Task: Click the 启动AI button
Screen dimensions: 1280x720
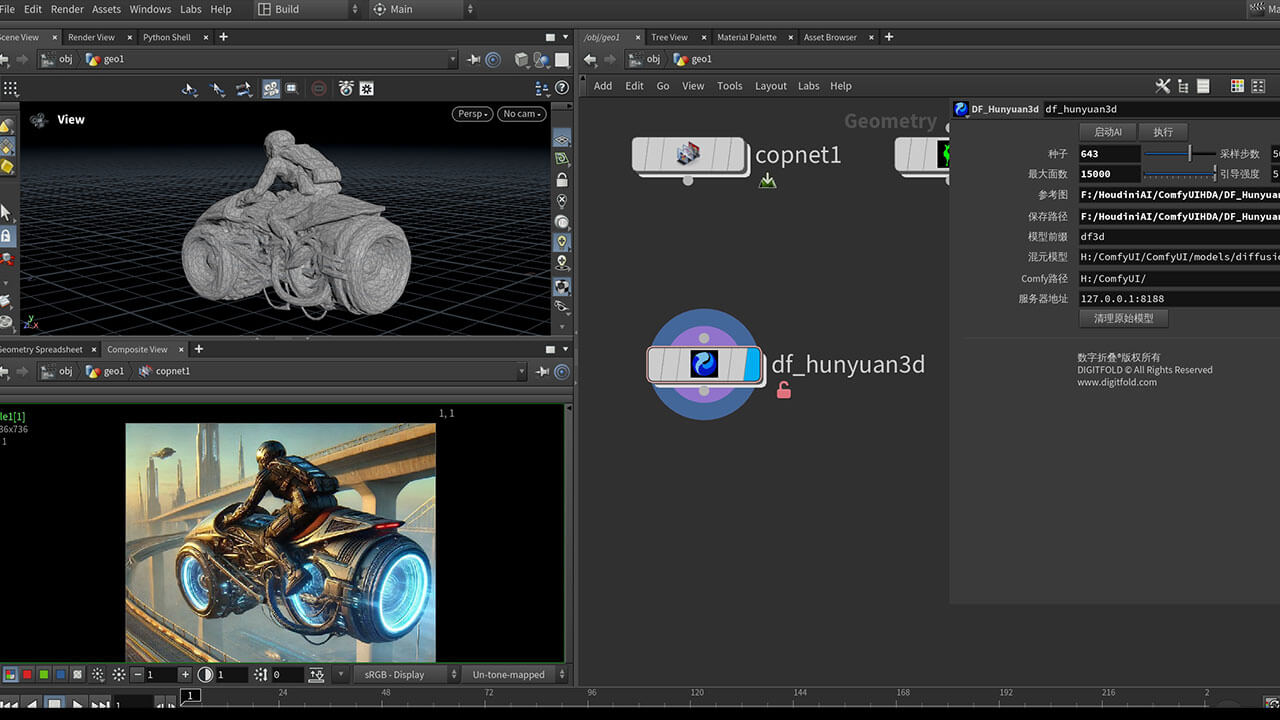Action: click(x=1107, y=132)
